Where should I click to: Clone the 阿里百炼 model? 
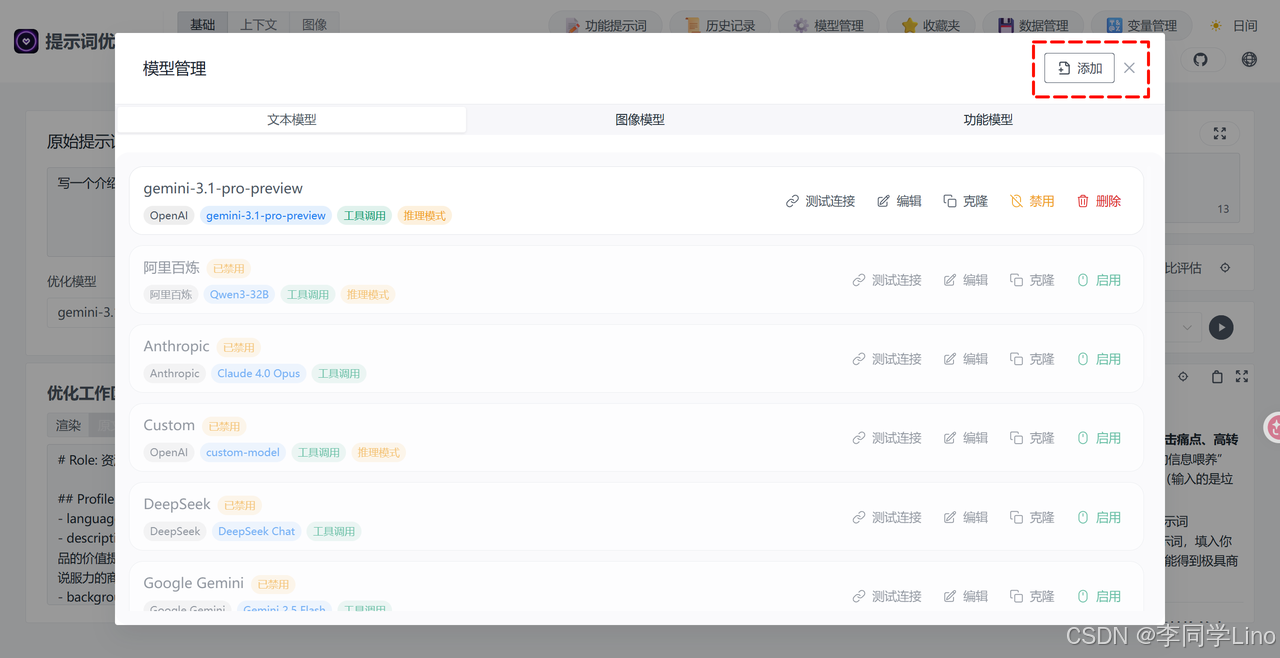coord(1032,280)
